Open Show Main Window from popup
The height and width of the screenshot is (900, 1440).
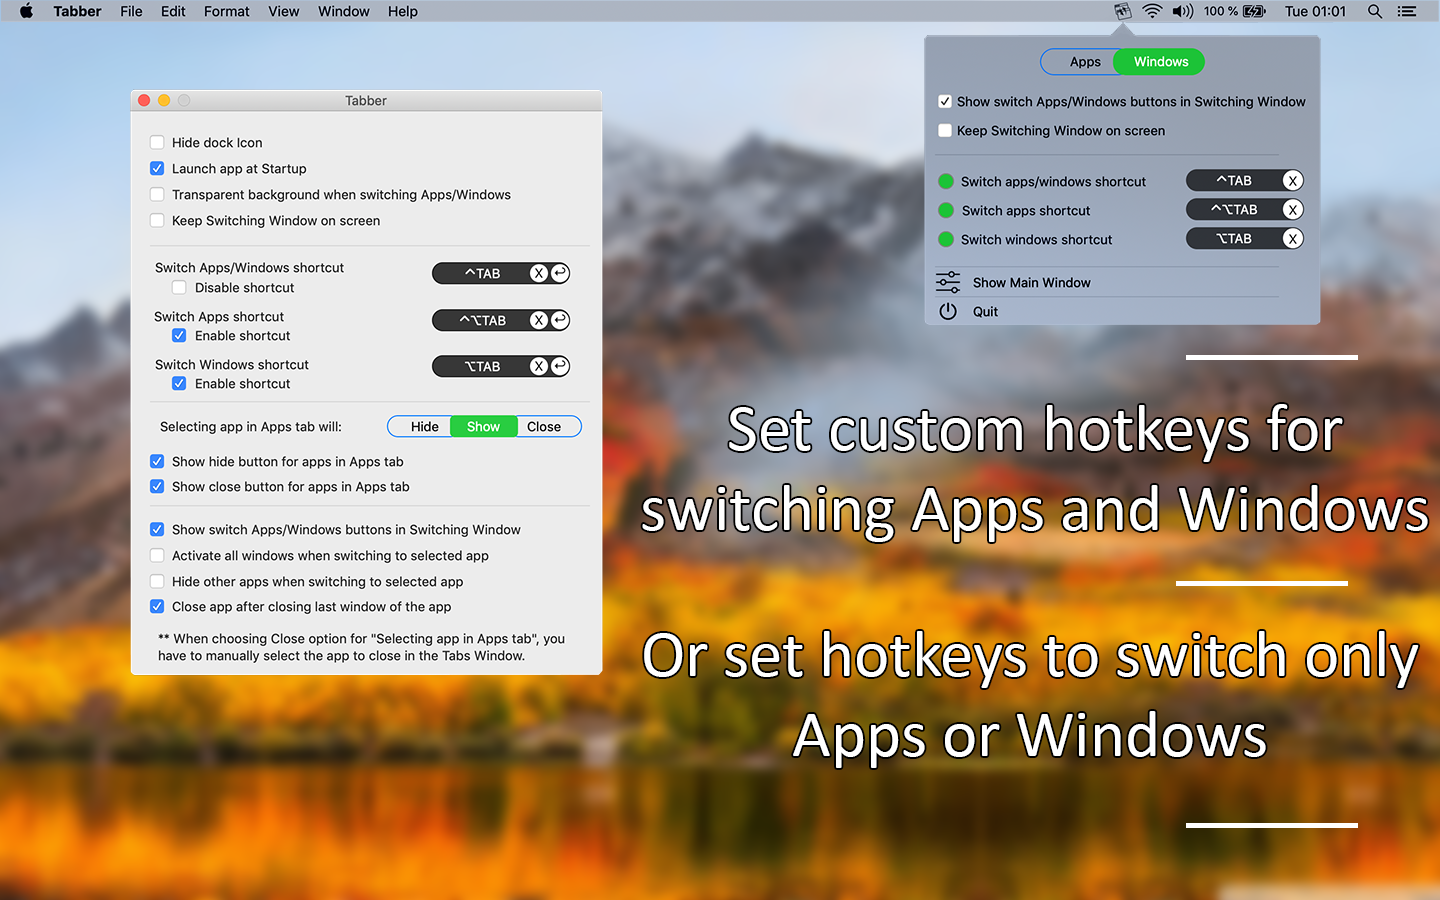point(1031,282)
